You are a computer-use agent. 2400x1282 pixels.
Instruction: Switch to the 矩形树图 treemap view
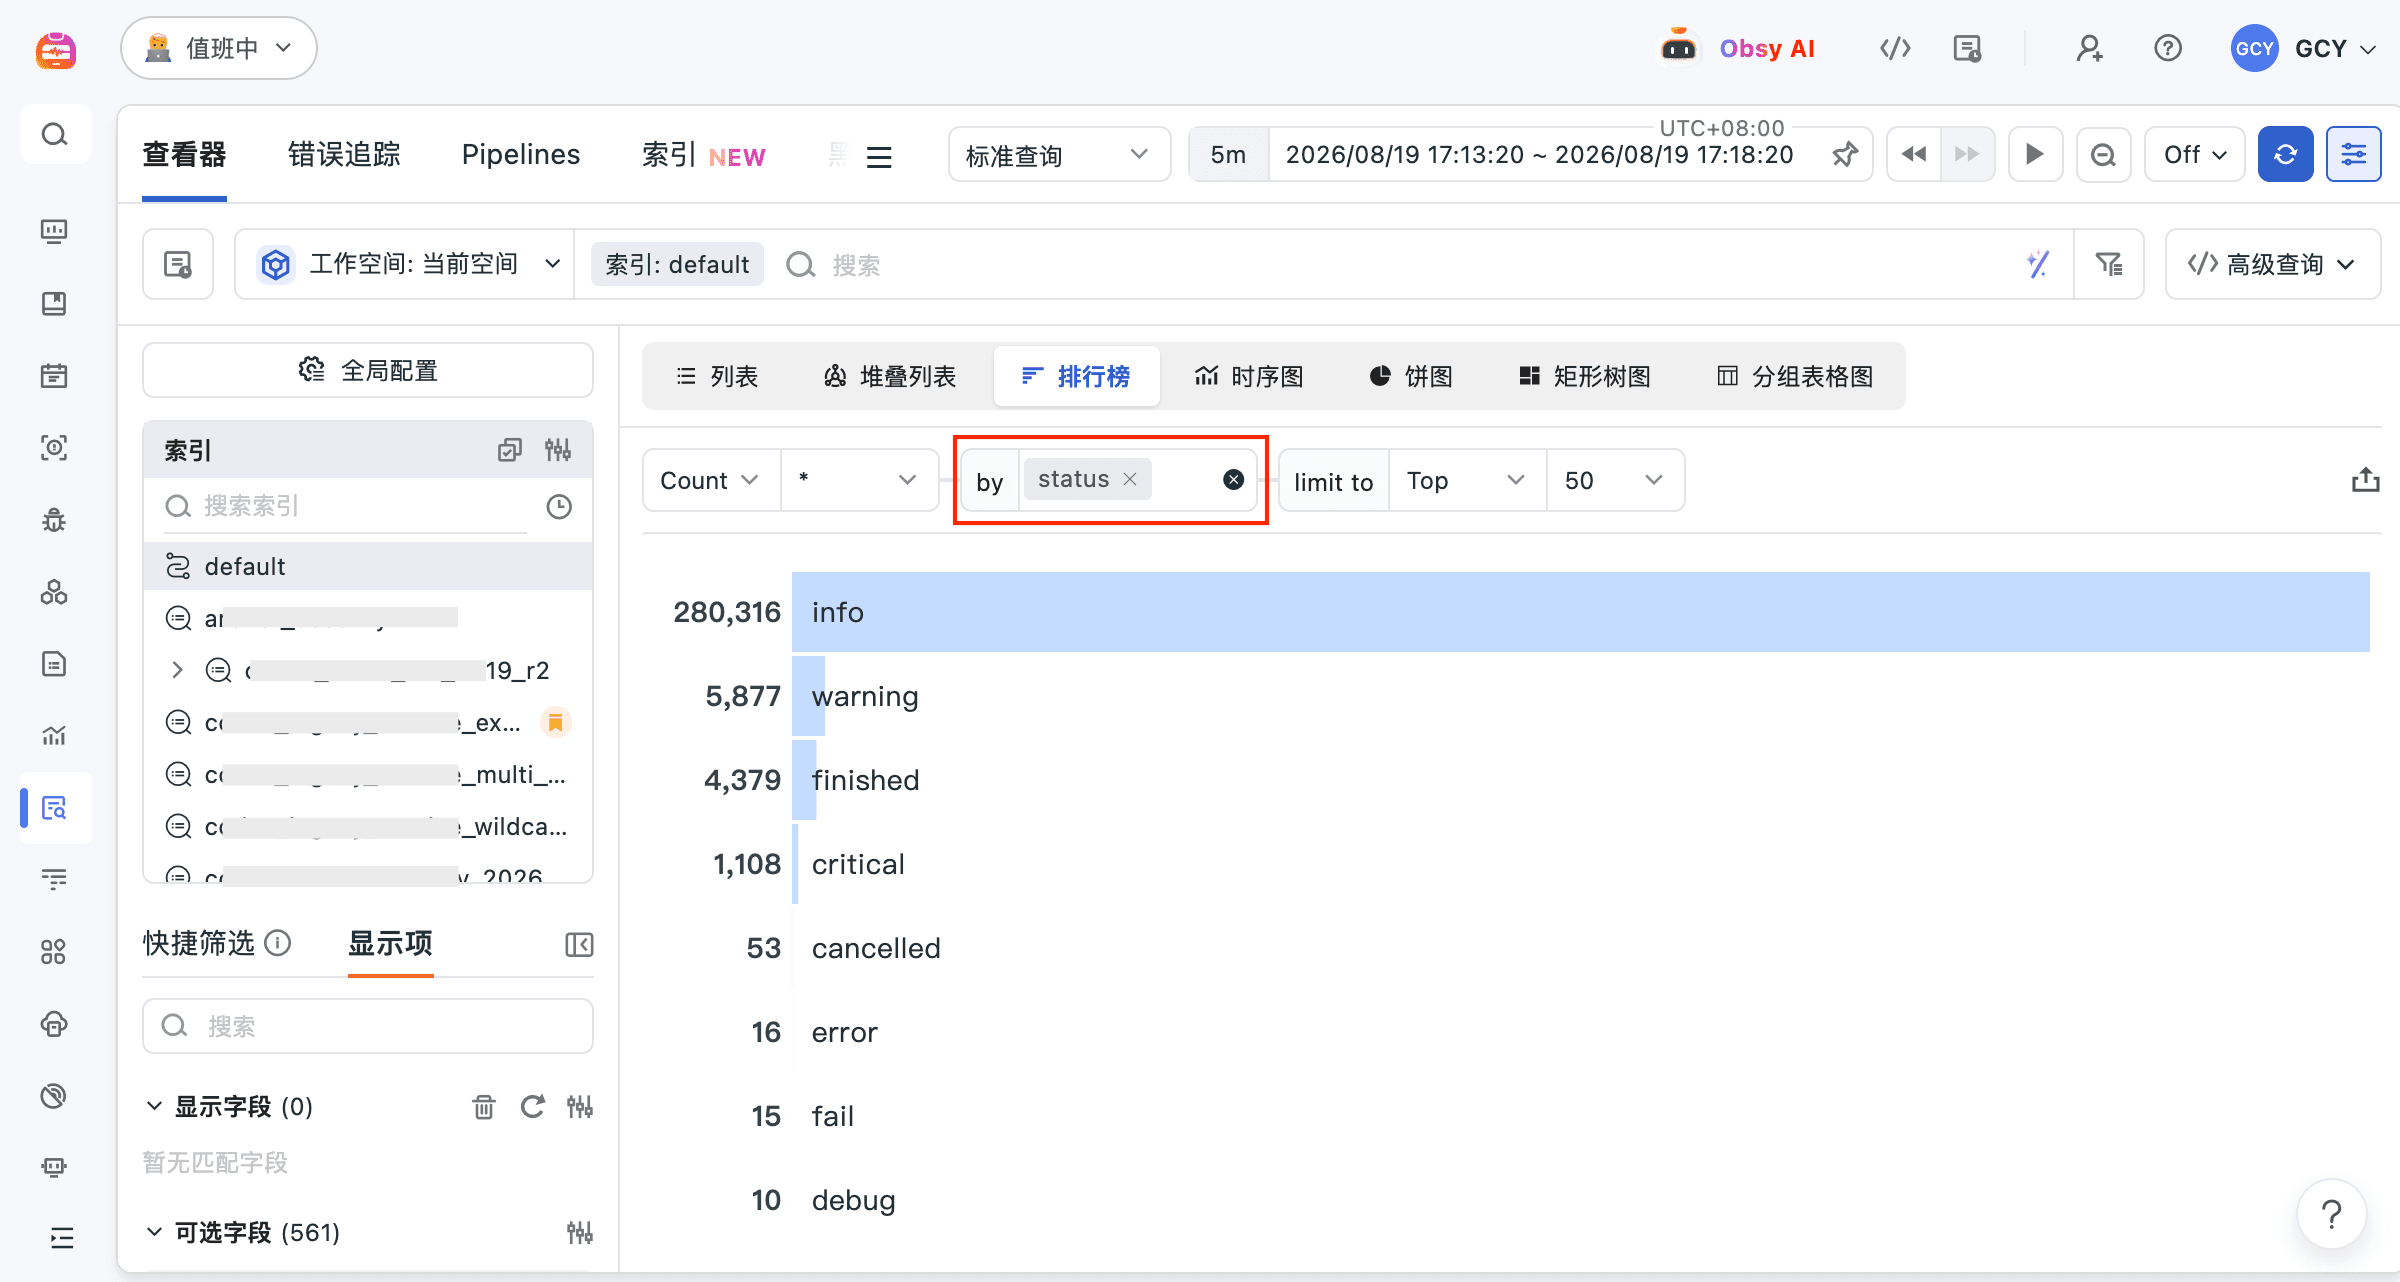coord(1584,376)
